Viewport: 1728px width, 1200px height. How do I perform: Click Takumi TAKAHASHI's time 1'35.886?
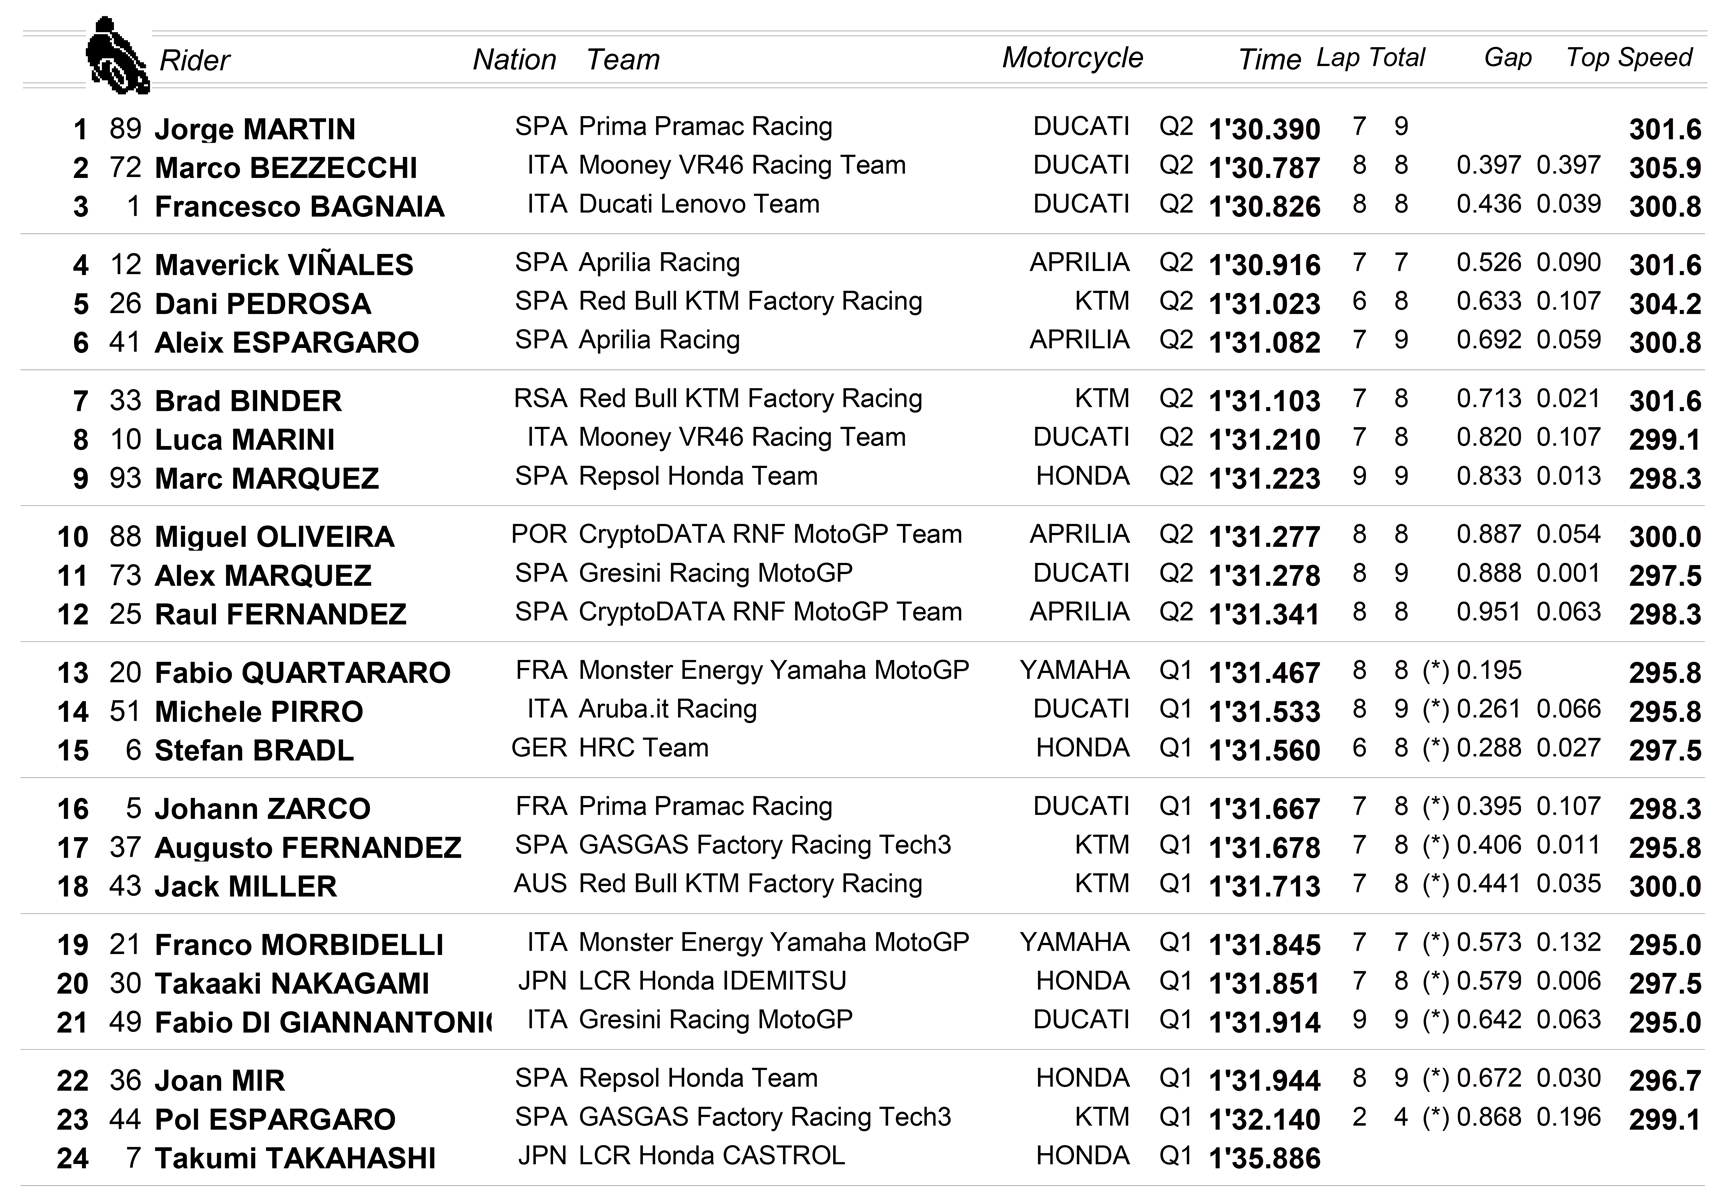click(1264, 1159)
